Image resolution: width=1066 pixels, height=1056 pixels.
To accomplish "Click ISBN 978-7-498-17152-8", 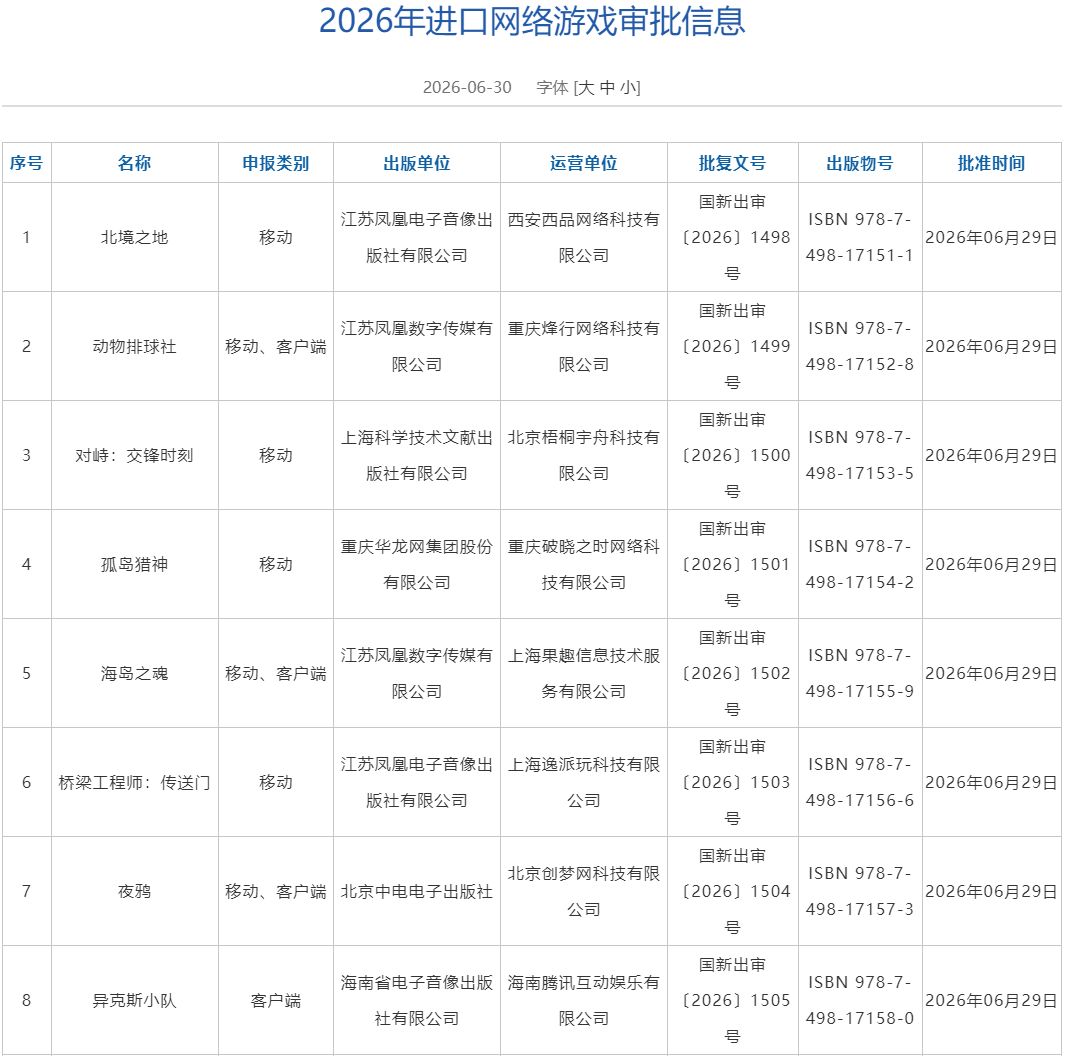I will [860, 347].
